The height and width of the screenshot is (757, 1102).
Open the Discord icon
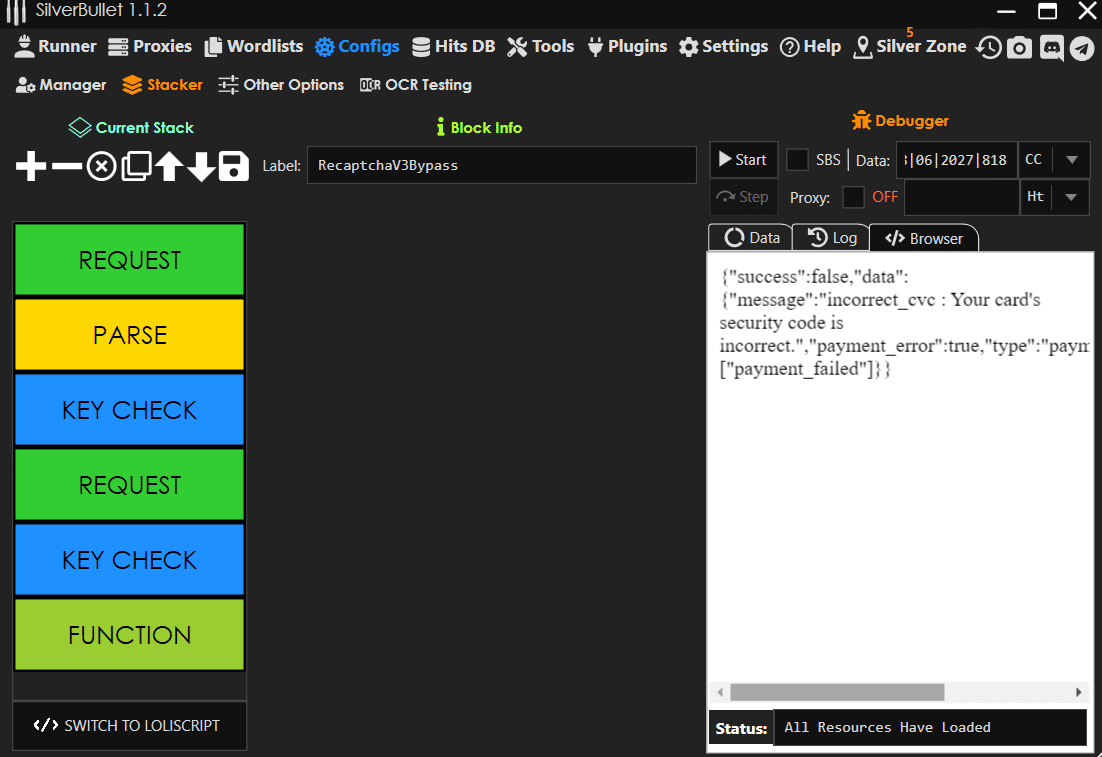tap(1051, 48)
